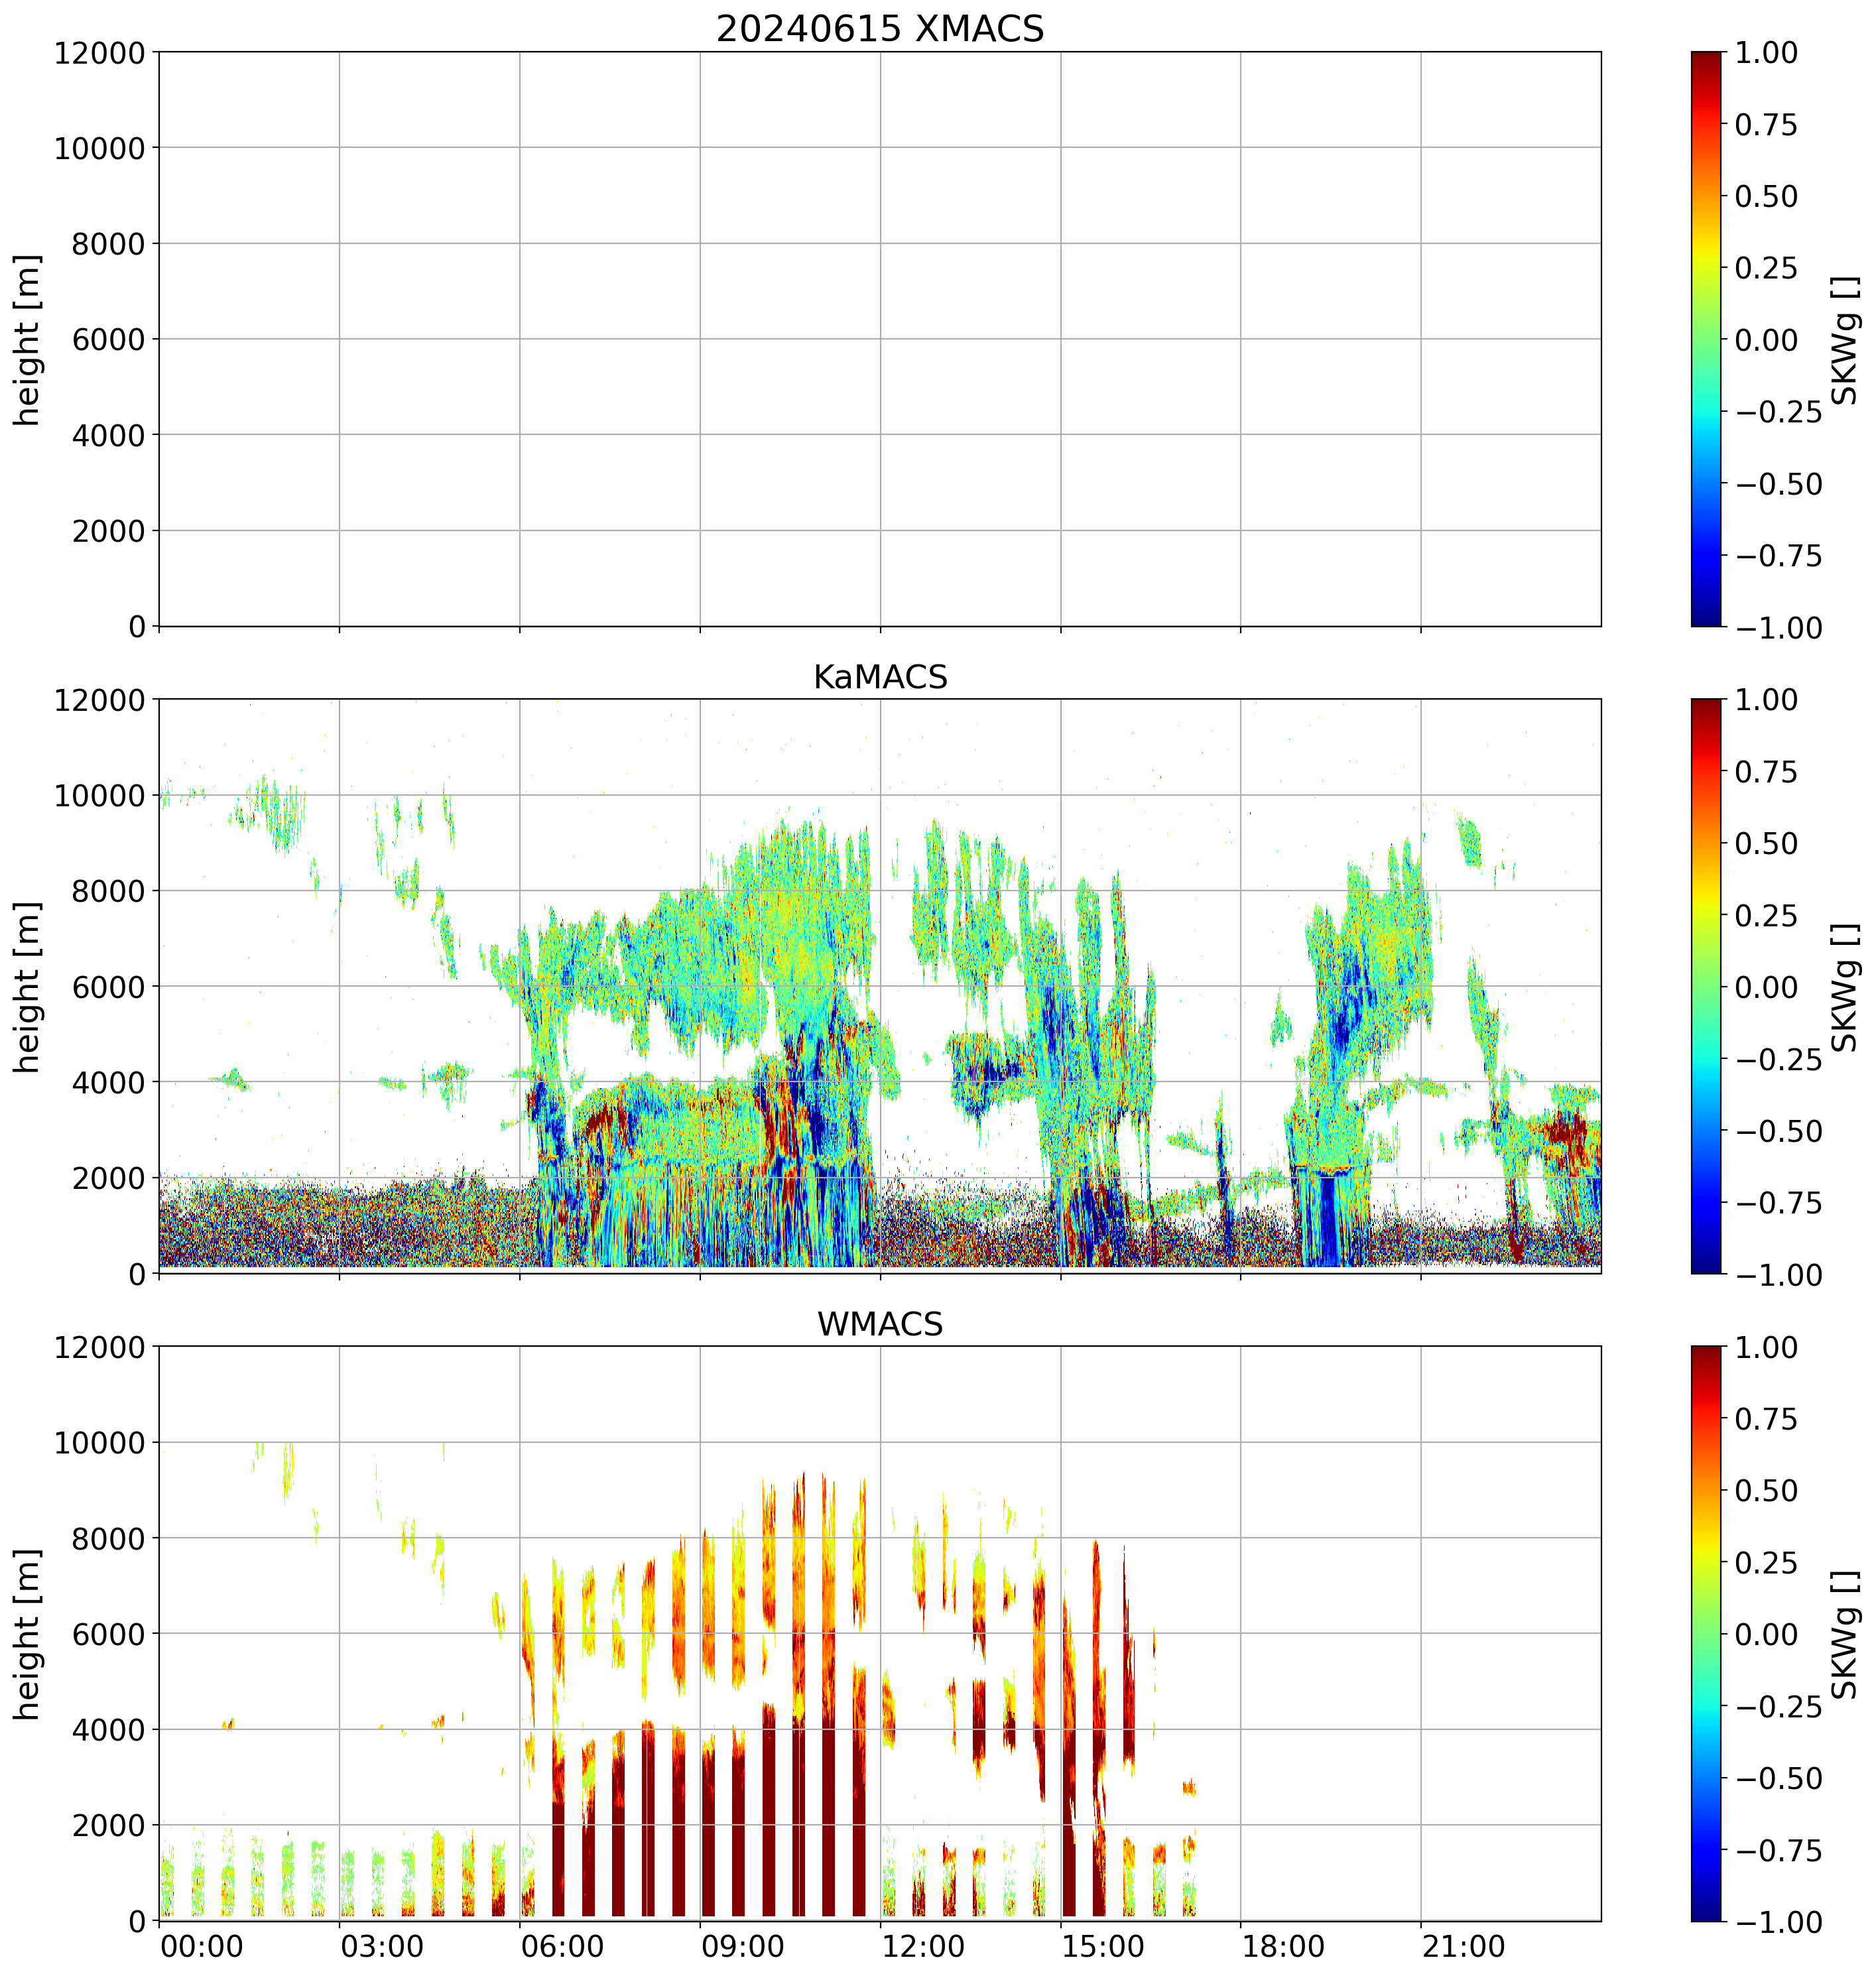Click the 12000 tick on XMACS axis
This screenshot has height=1976, width=1876.
[99, 52]
